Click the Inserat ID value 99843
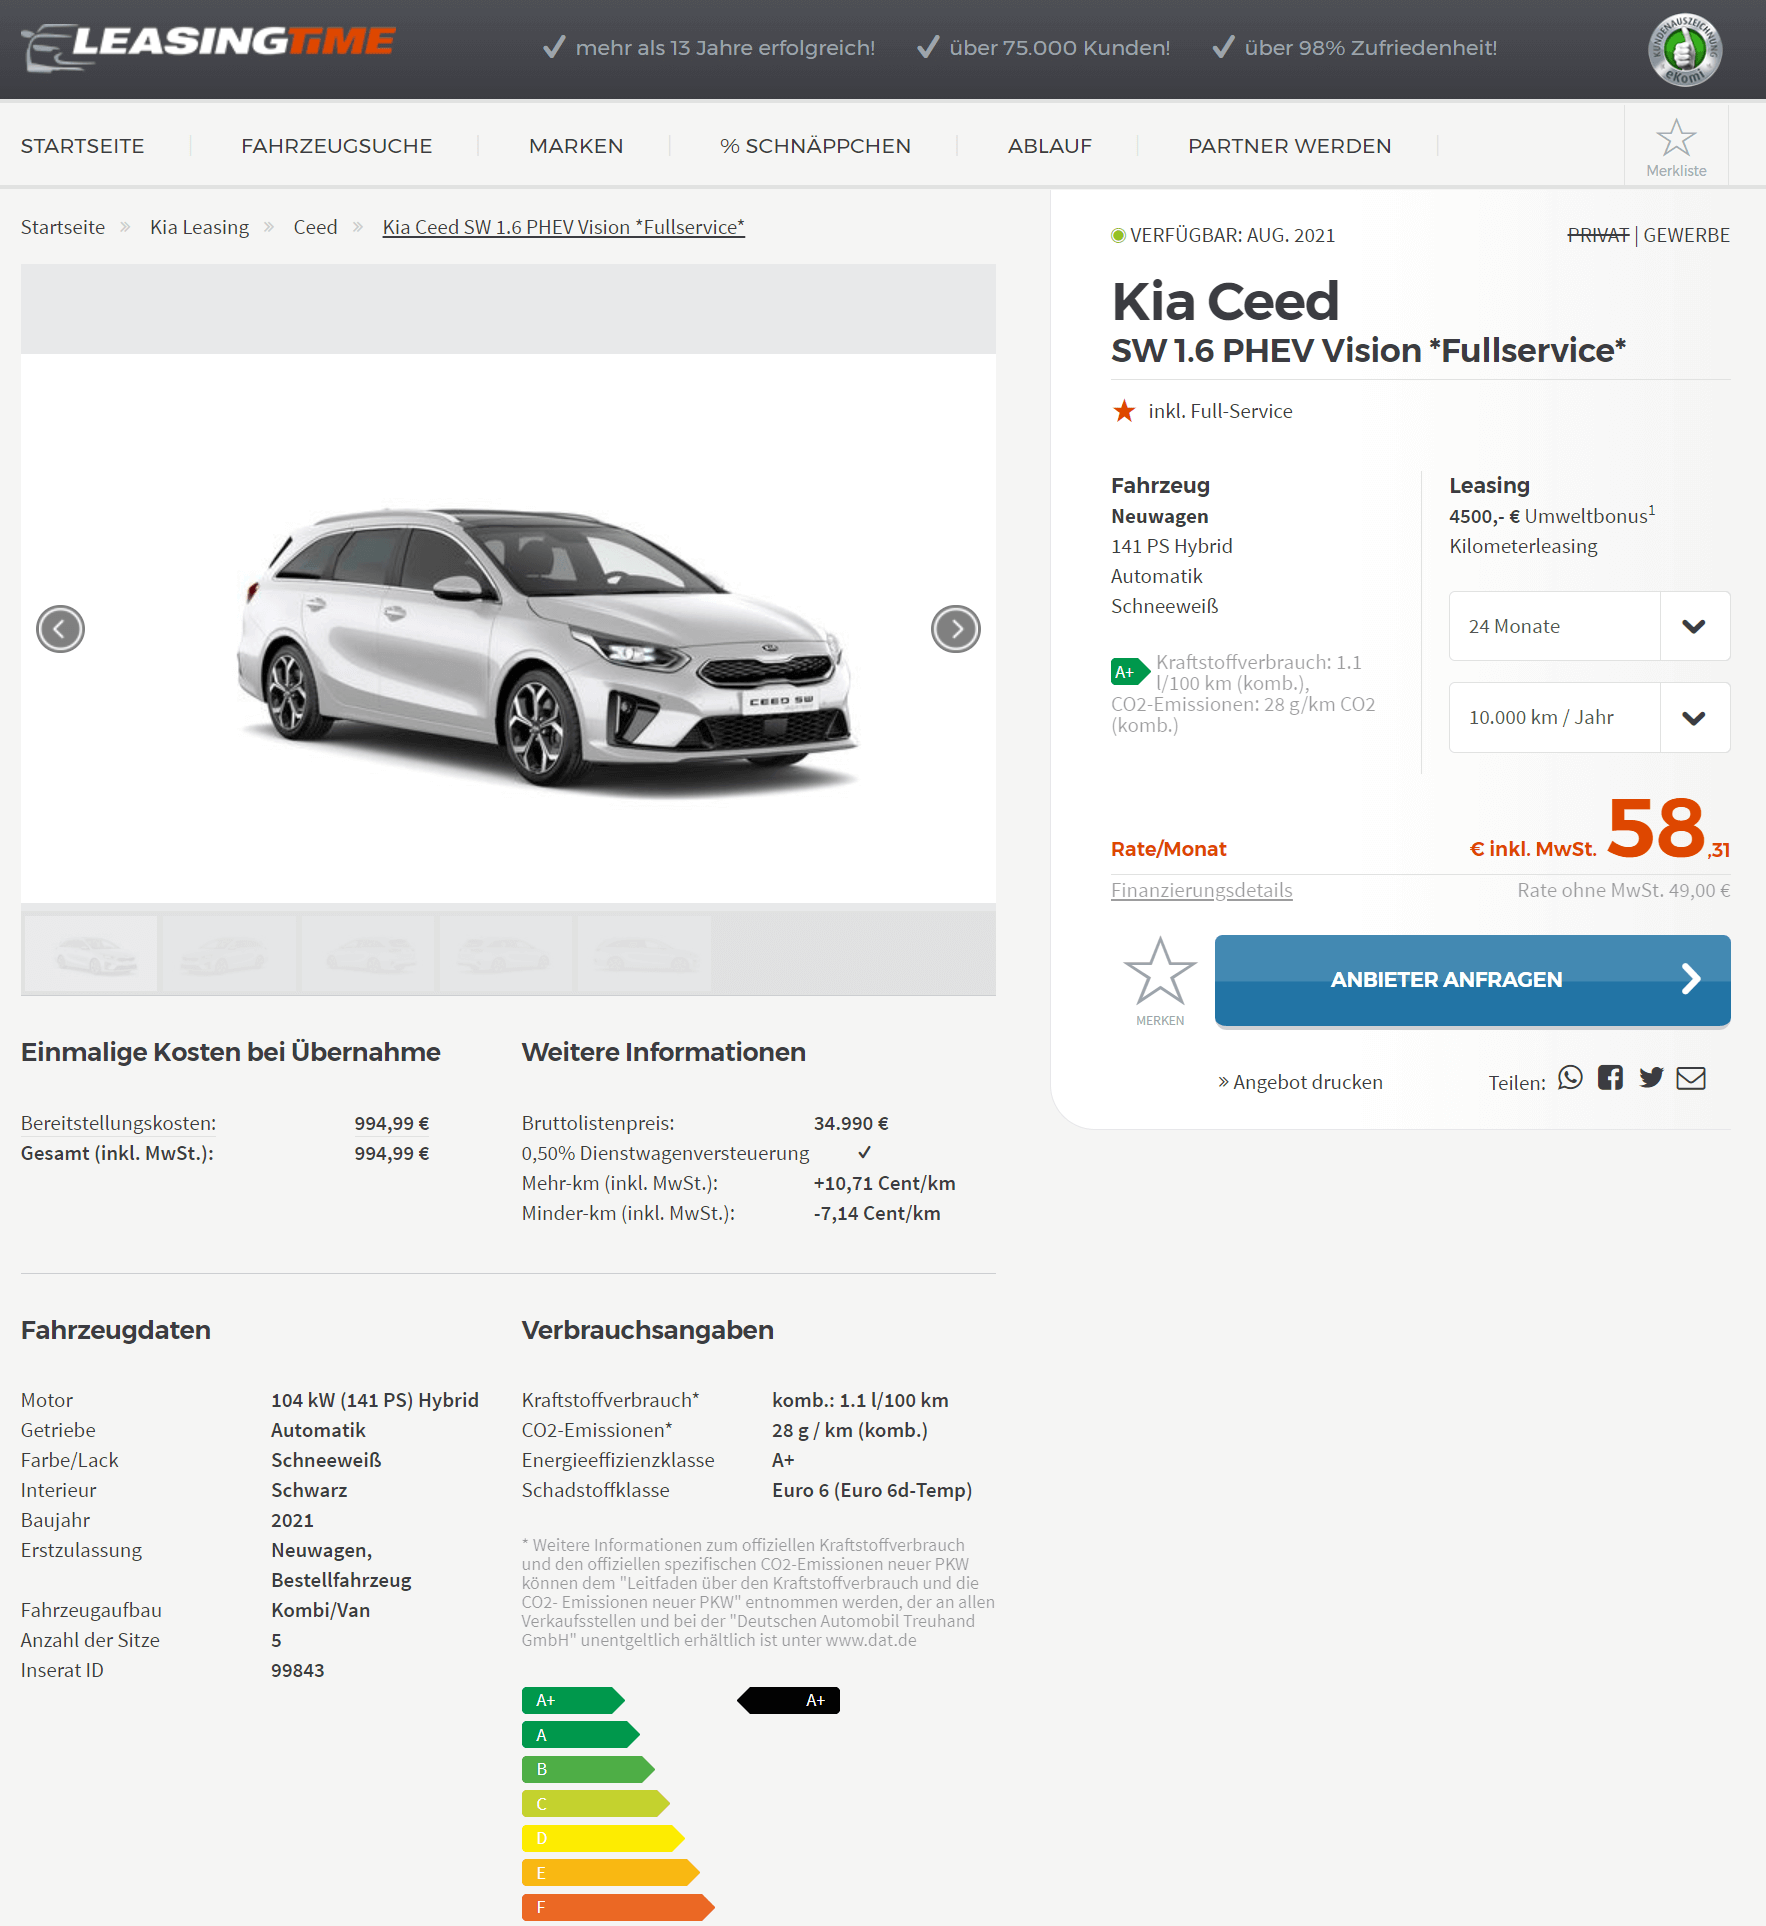1766x1926 pixels. [298, 1670]
